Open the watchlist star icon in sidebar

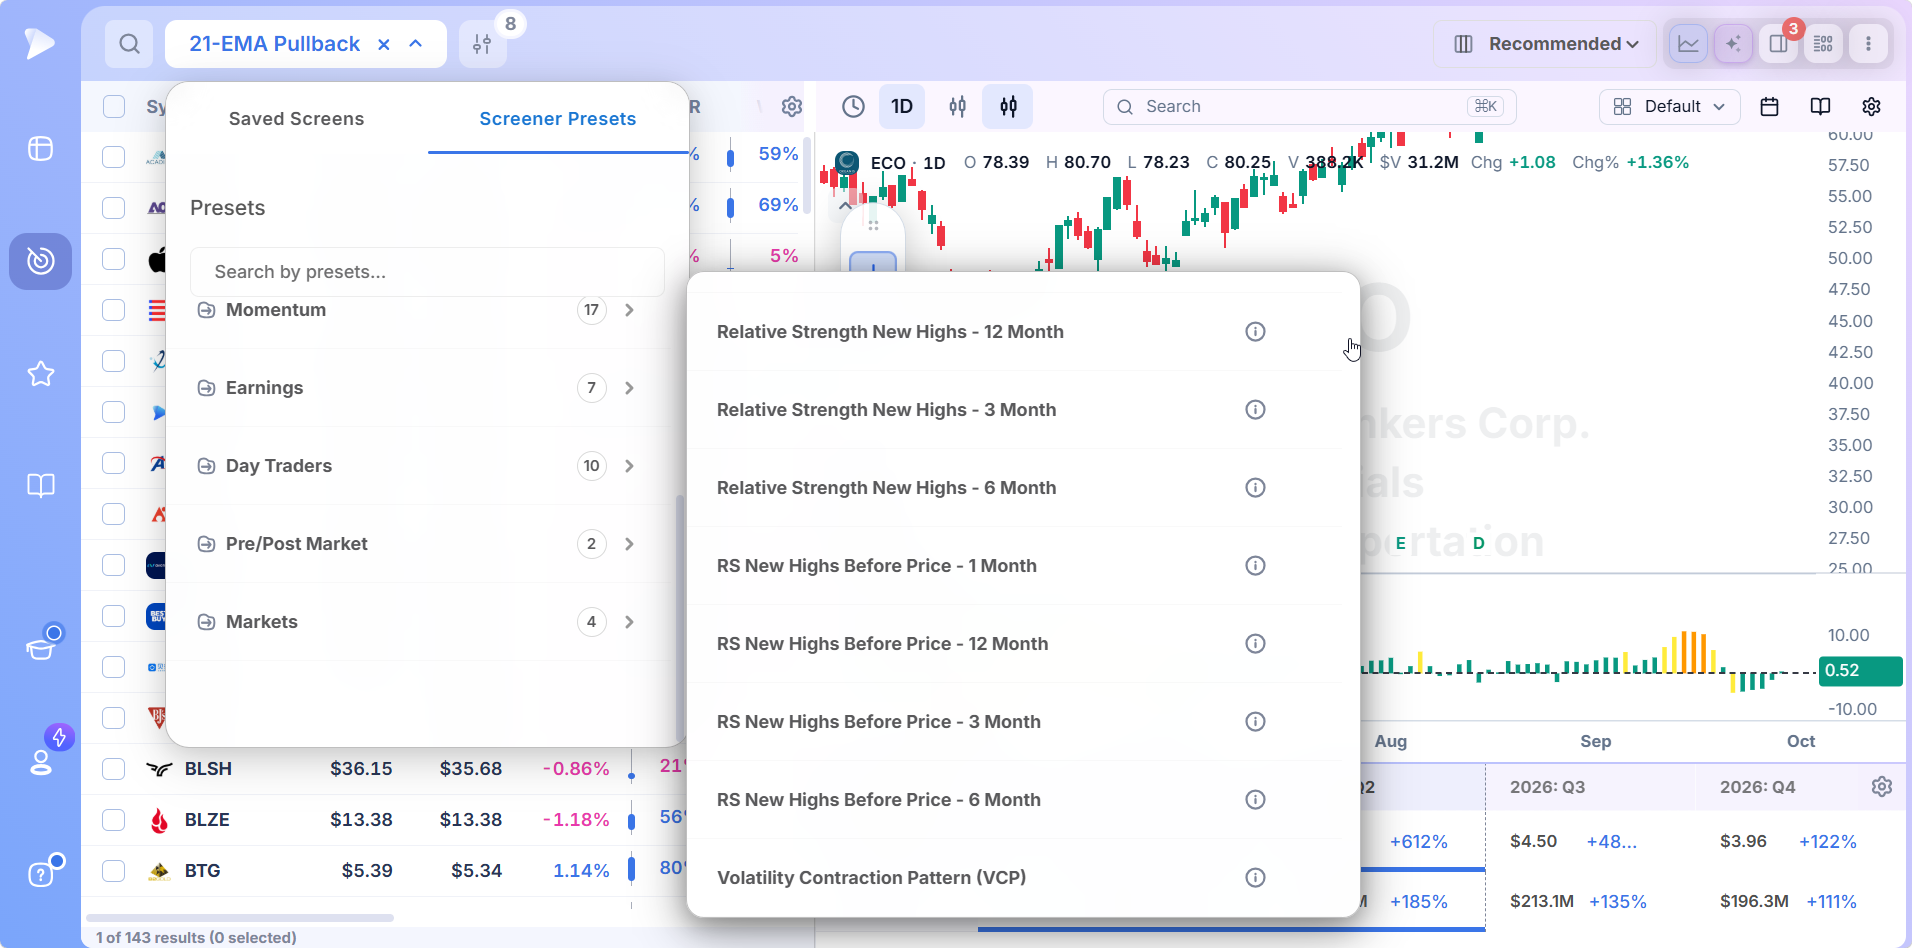(41, 374)
